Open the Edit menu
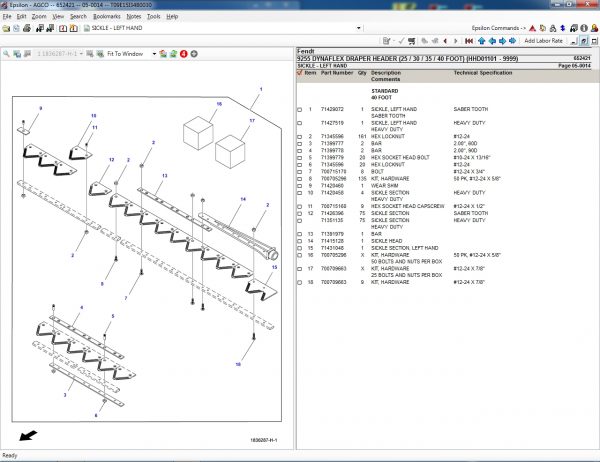This screenshot has height=462, width=600. 21,16
